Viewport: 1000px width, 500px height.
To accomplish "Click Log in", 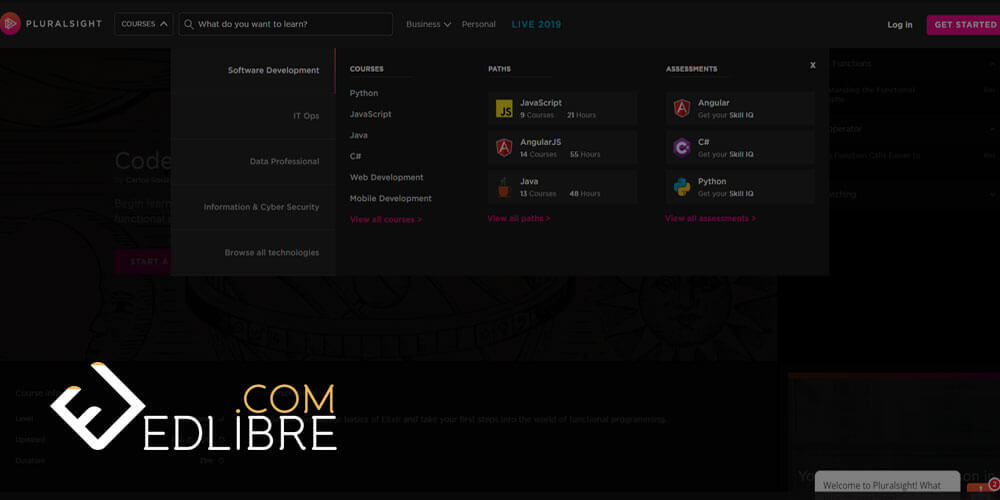I will click(x=899, y=25).
